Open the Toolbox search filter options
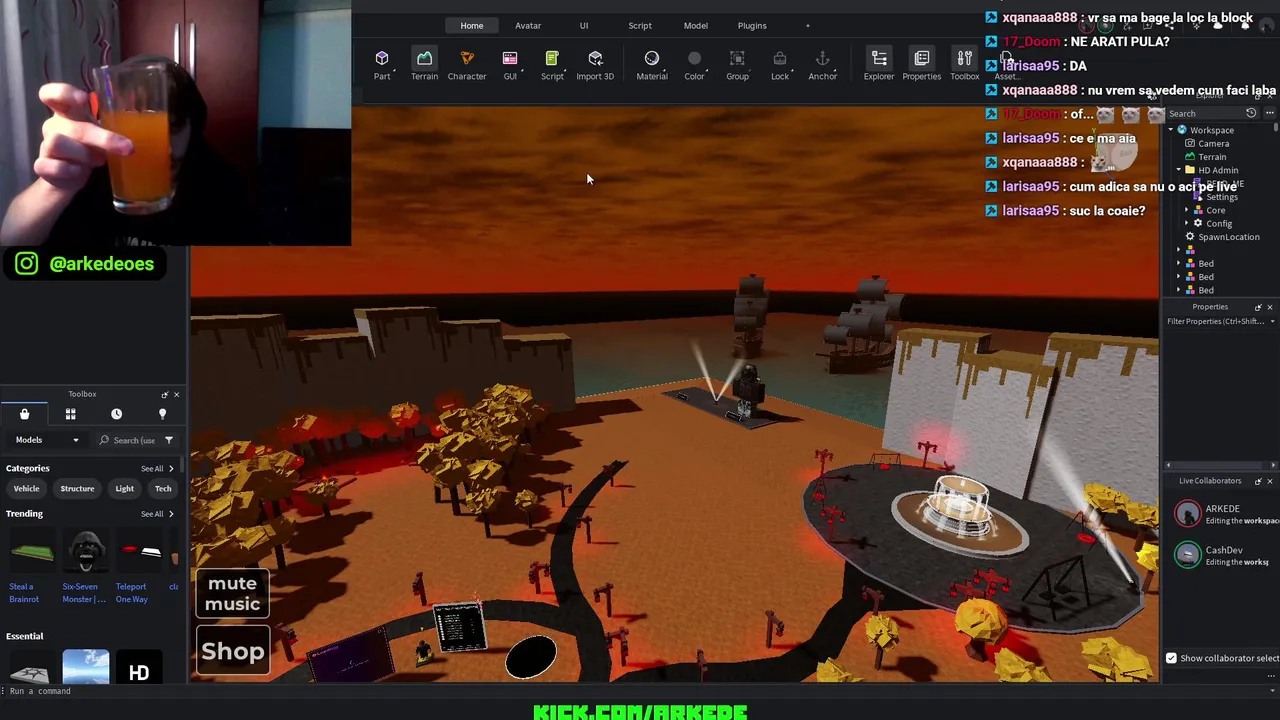 (169, 440)
